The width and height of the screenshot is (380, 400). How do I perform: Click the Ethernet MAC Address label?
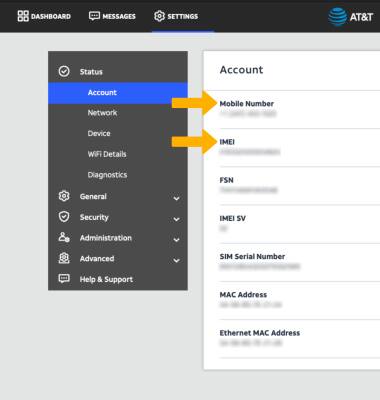pyautogui.click(x=260, y=333)
